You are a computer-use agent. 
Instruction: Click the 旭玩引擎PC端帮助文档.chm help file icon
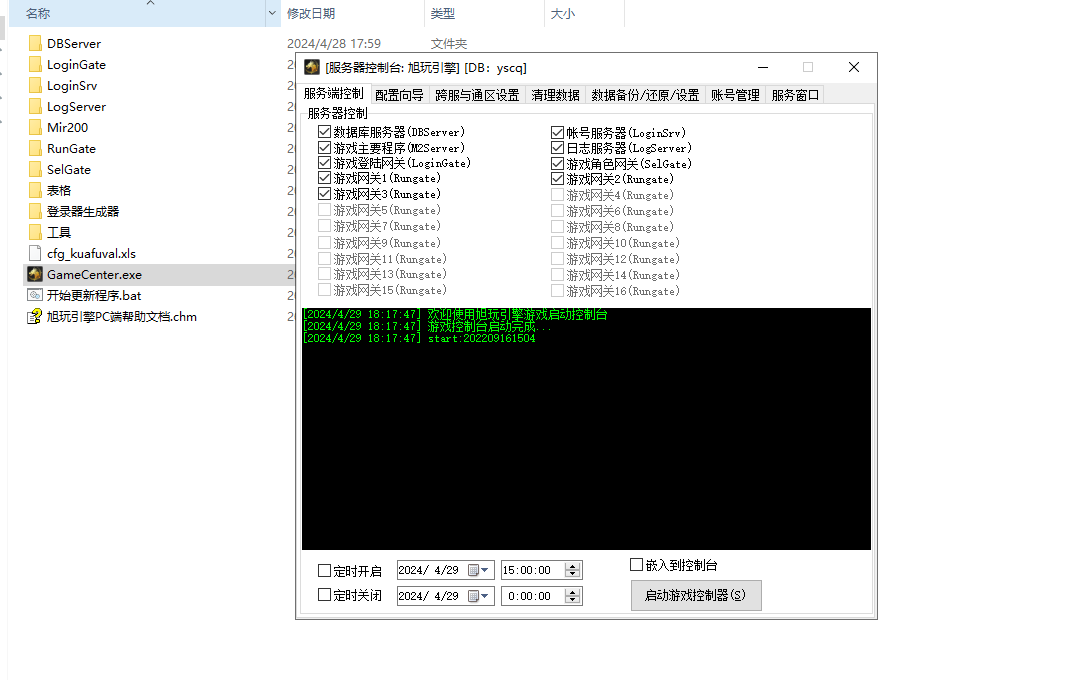pos(35,317)
